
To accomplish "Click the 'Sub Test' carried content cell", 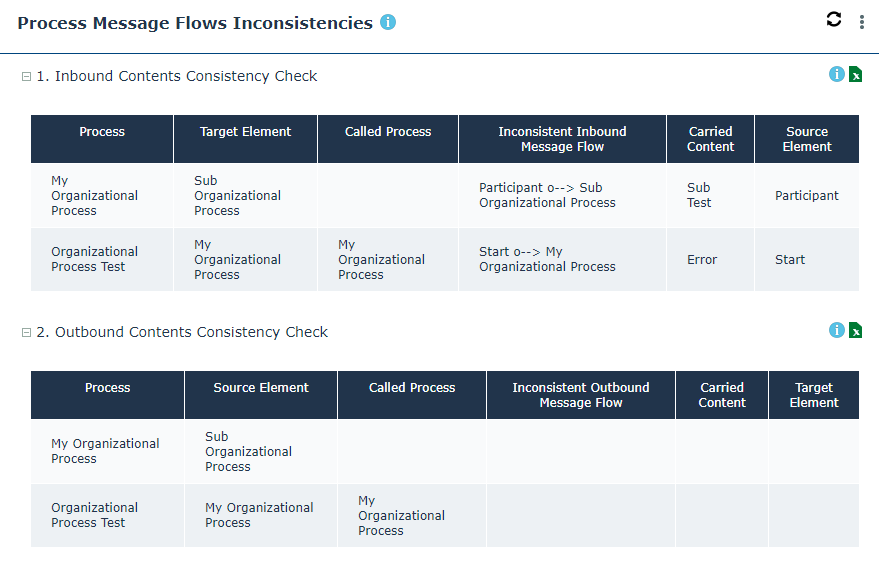I will (699, 195).
